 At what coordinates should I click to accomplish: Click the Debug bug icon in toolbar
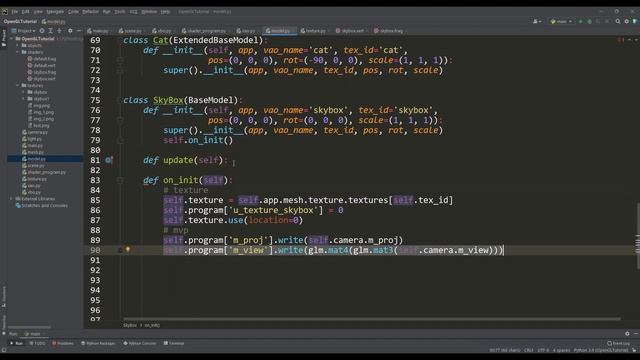click(589, 21)
